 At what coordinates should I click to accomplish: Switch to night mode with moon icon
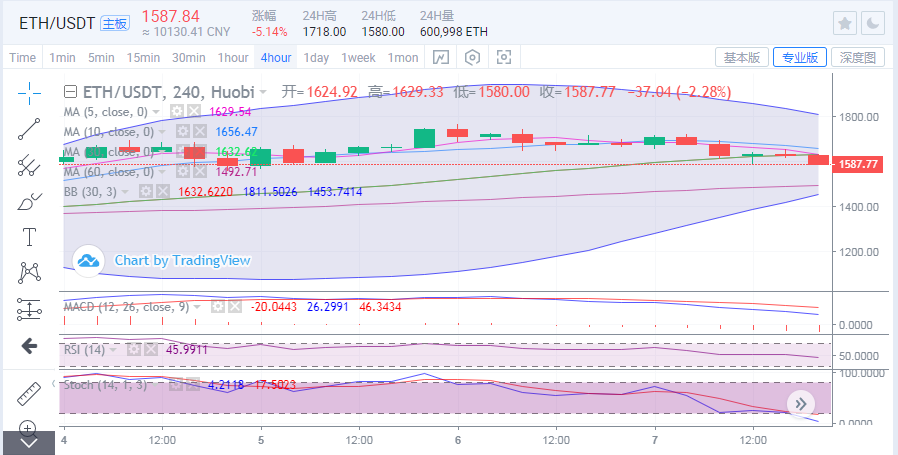(x=873, y=23)
